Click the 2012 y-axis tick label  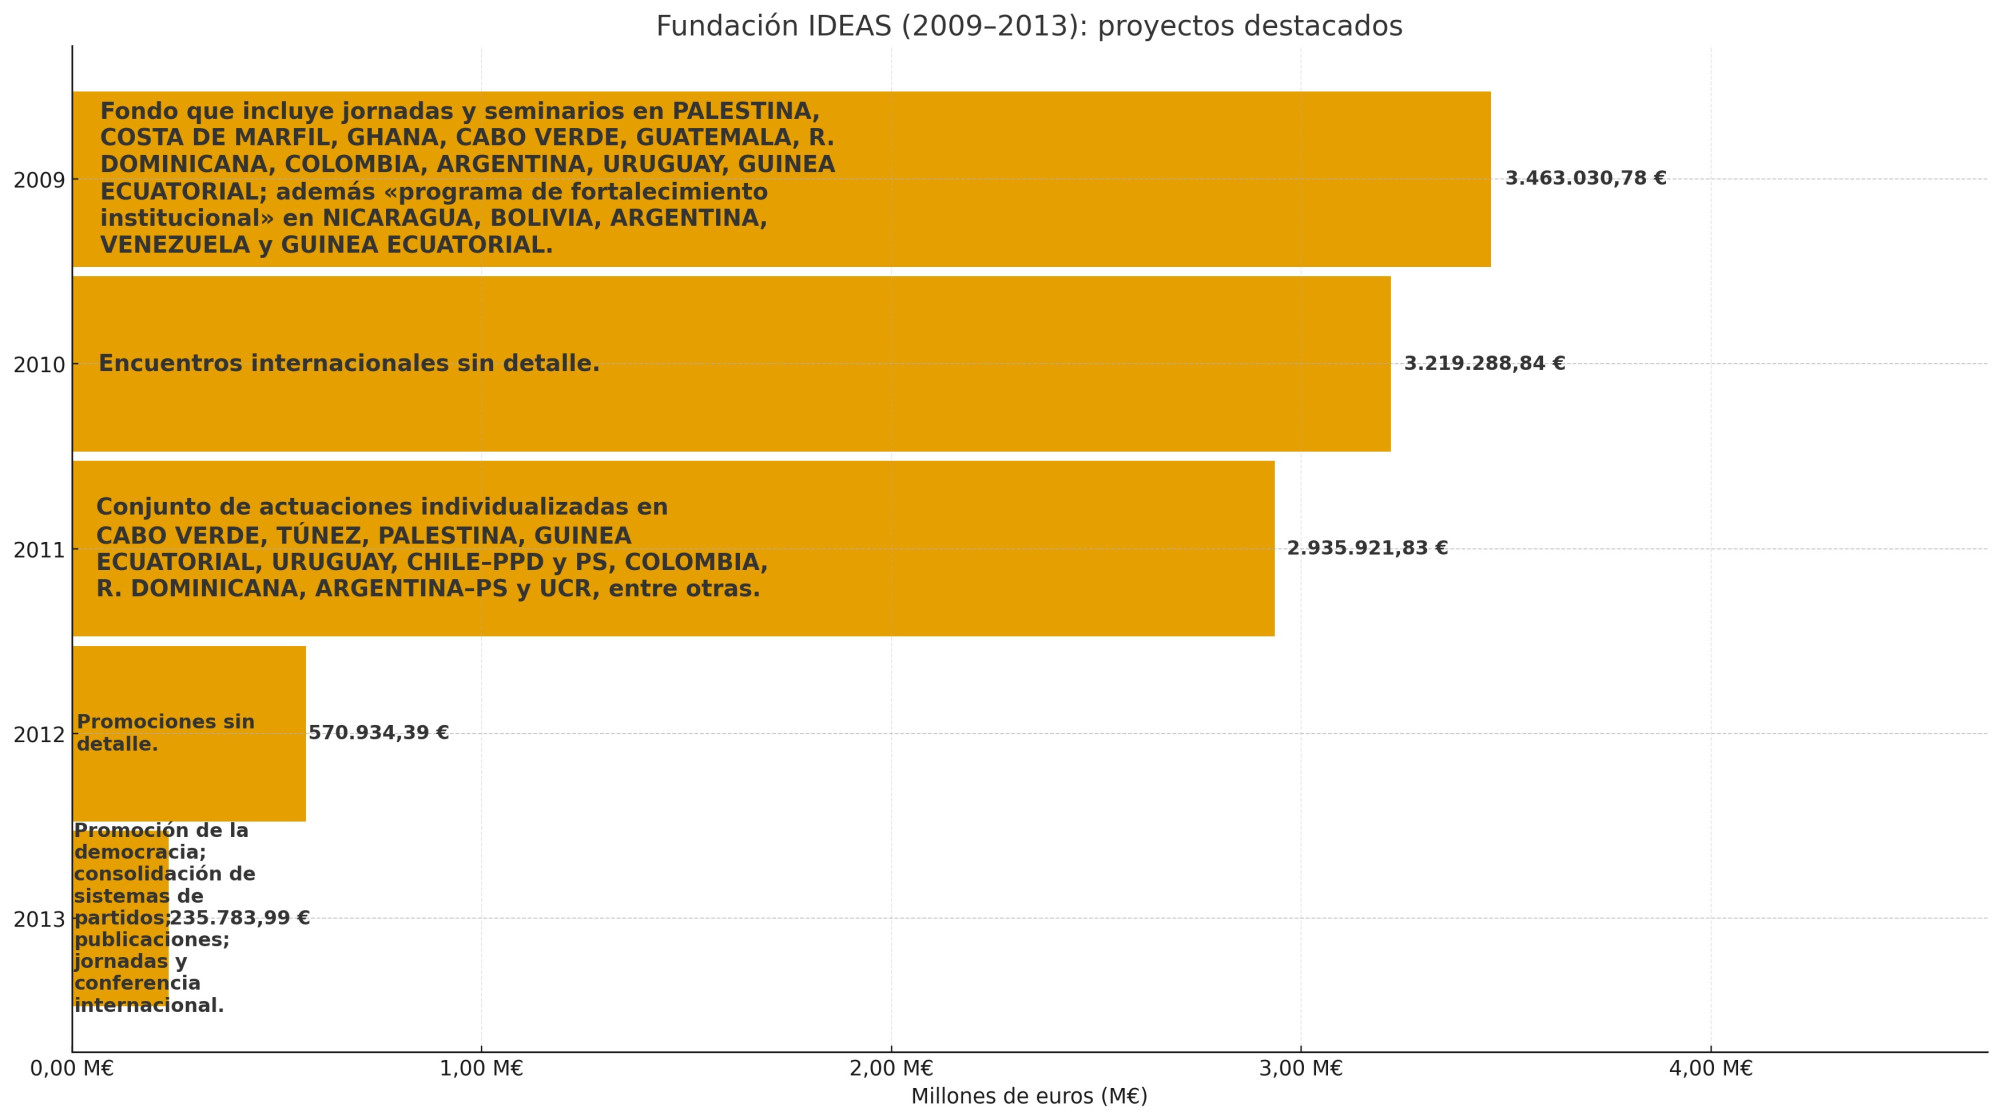(x=39, y=734)
